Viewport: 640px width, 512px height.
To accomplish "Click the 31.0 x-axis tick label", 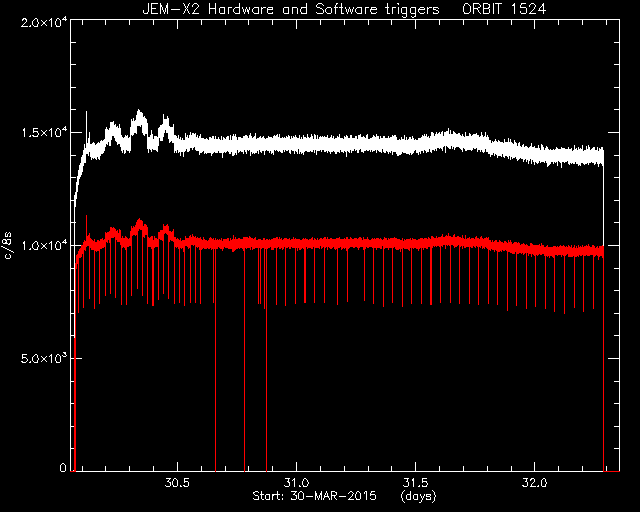I will tap(296, 483).
